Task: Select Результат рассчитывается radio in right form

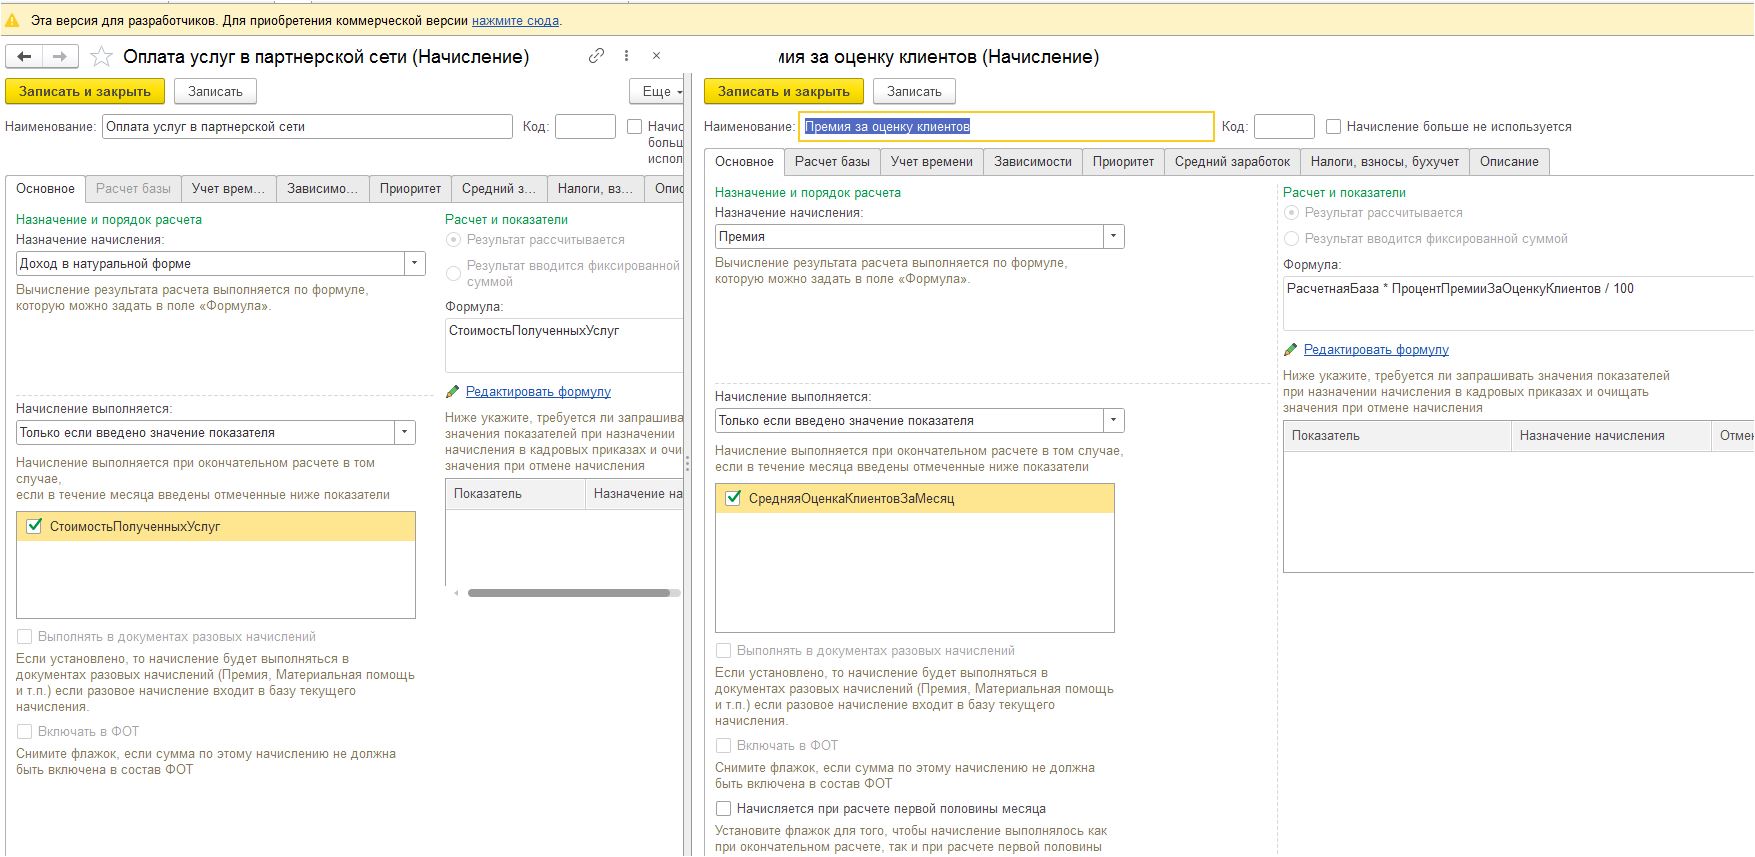Action: point(1292,213)
